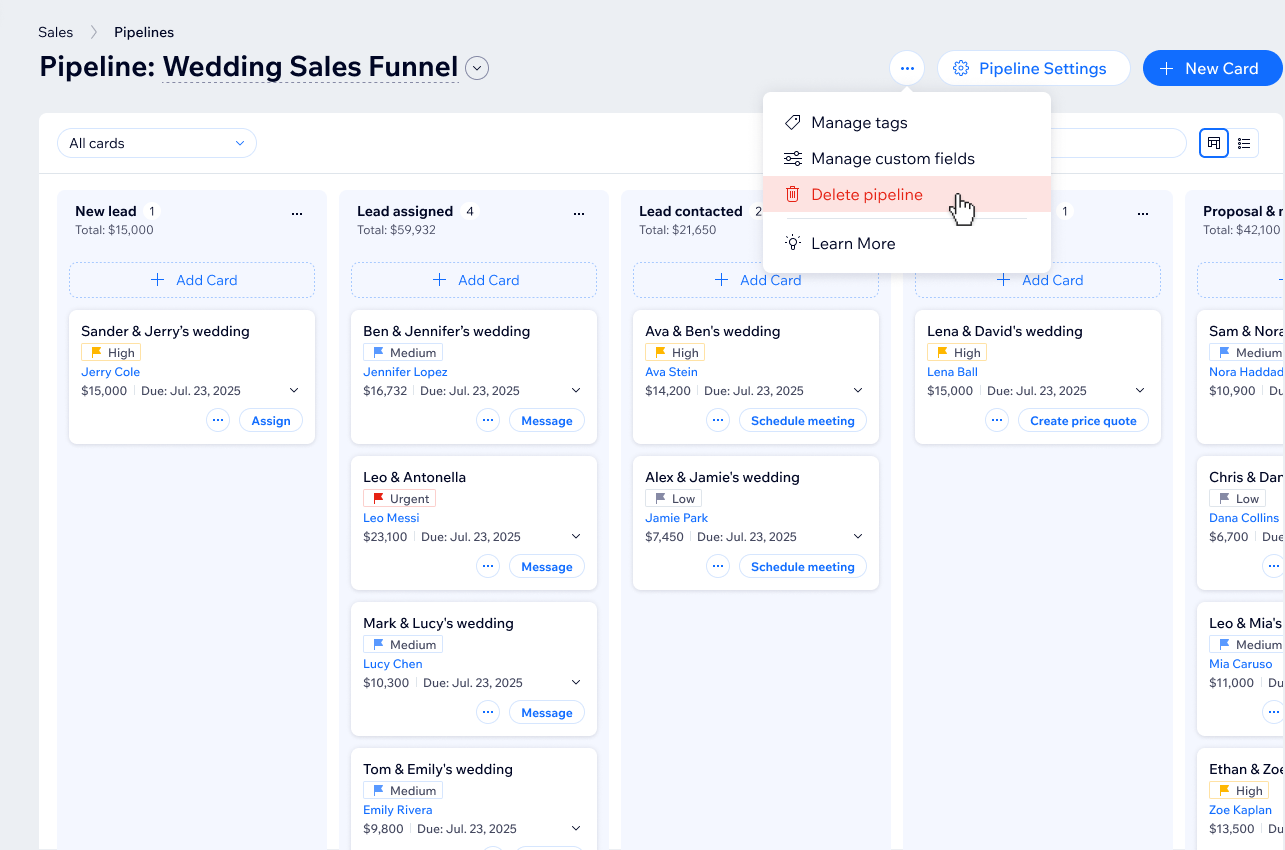The width and height of the screenshot is (1285, 850).
Task: Switch to board view icon
Action: click(1214, 143)
